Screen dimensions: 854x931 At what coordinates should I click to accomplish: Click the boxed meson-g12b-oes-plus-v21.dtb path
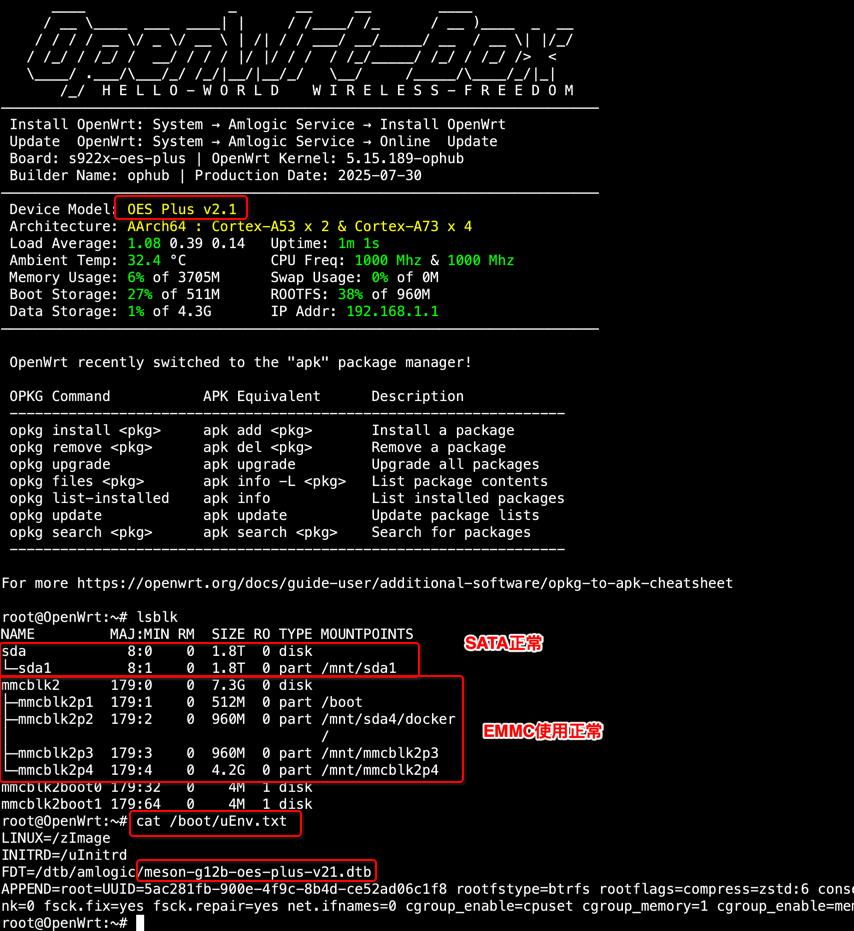(x=254, y=871)
